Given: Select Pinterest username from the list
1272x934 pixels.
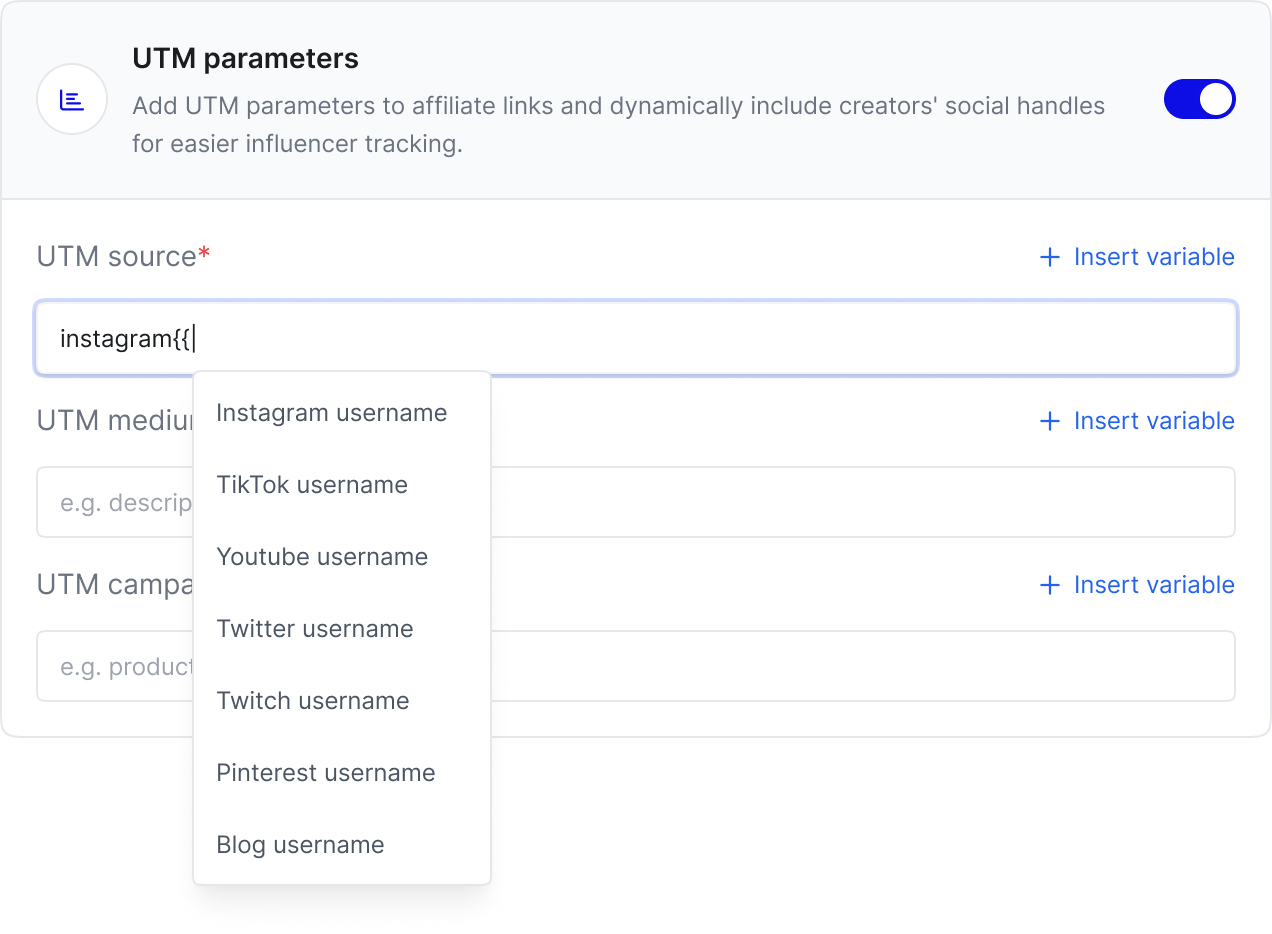Looking at the screenshot, I should [x=326, y=773].
